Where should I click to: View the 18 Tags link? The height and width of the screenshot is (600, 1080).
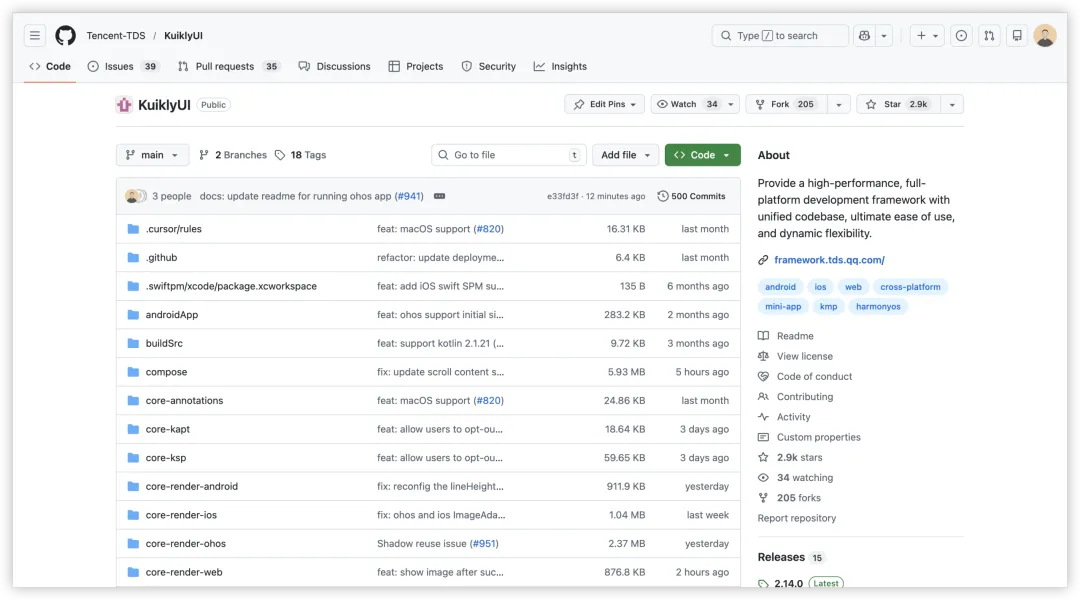click(300, 155)
